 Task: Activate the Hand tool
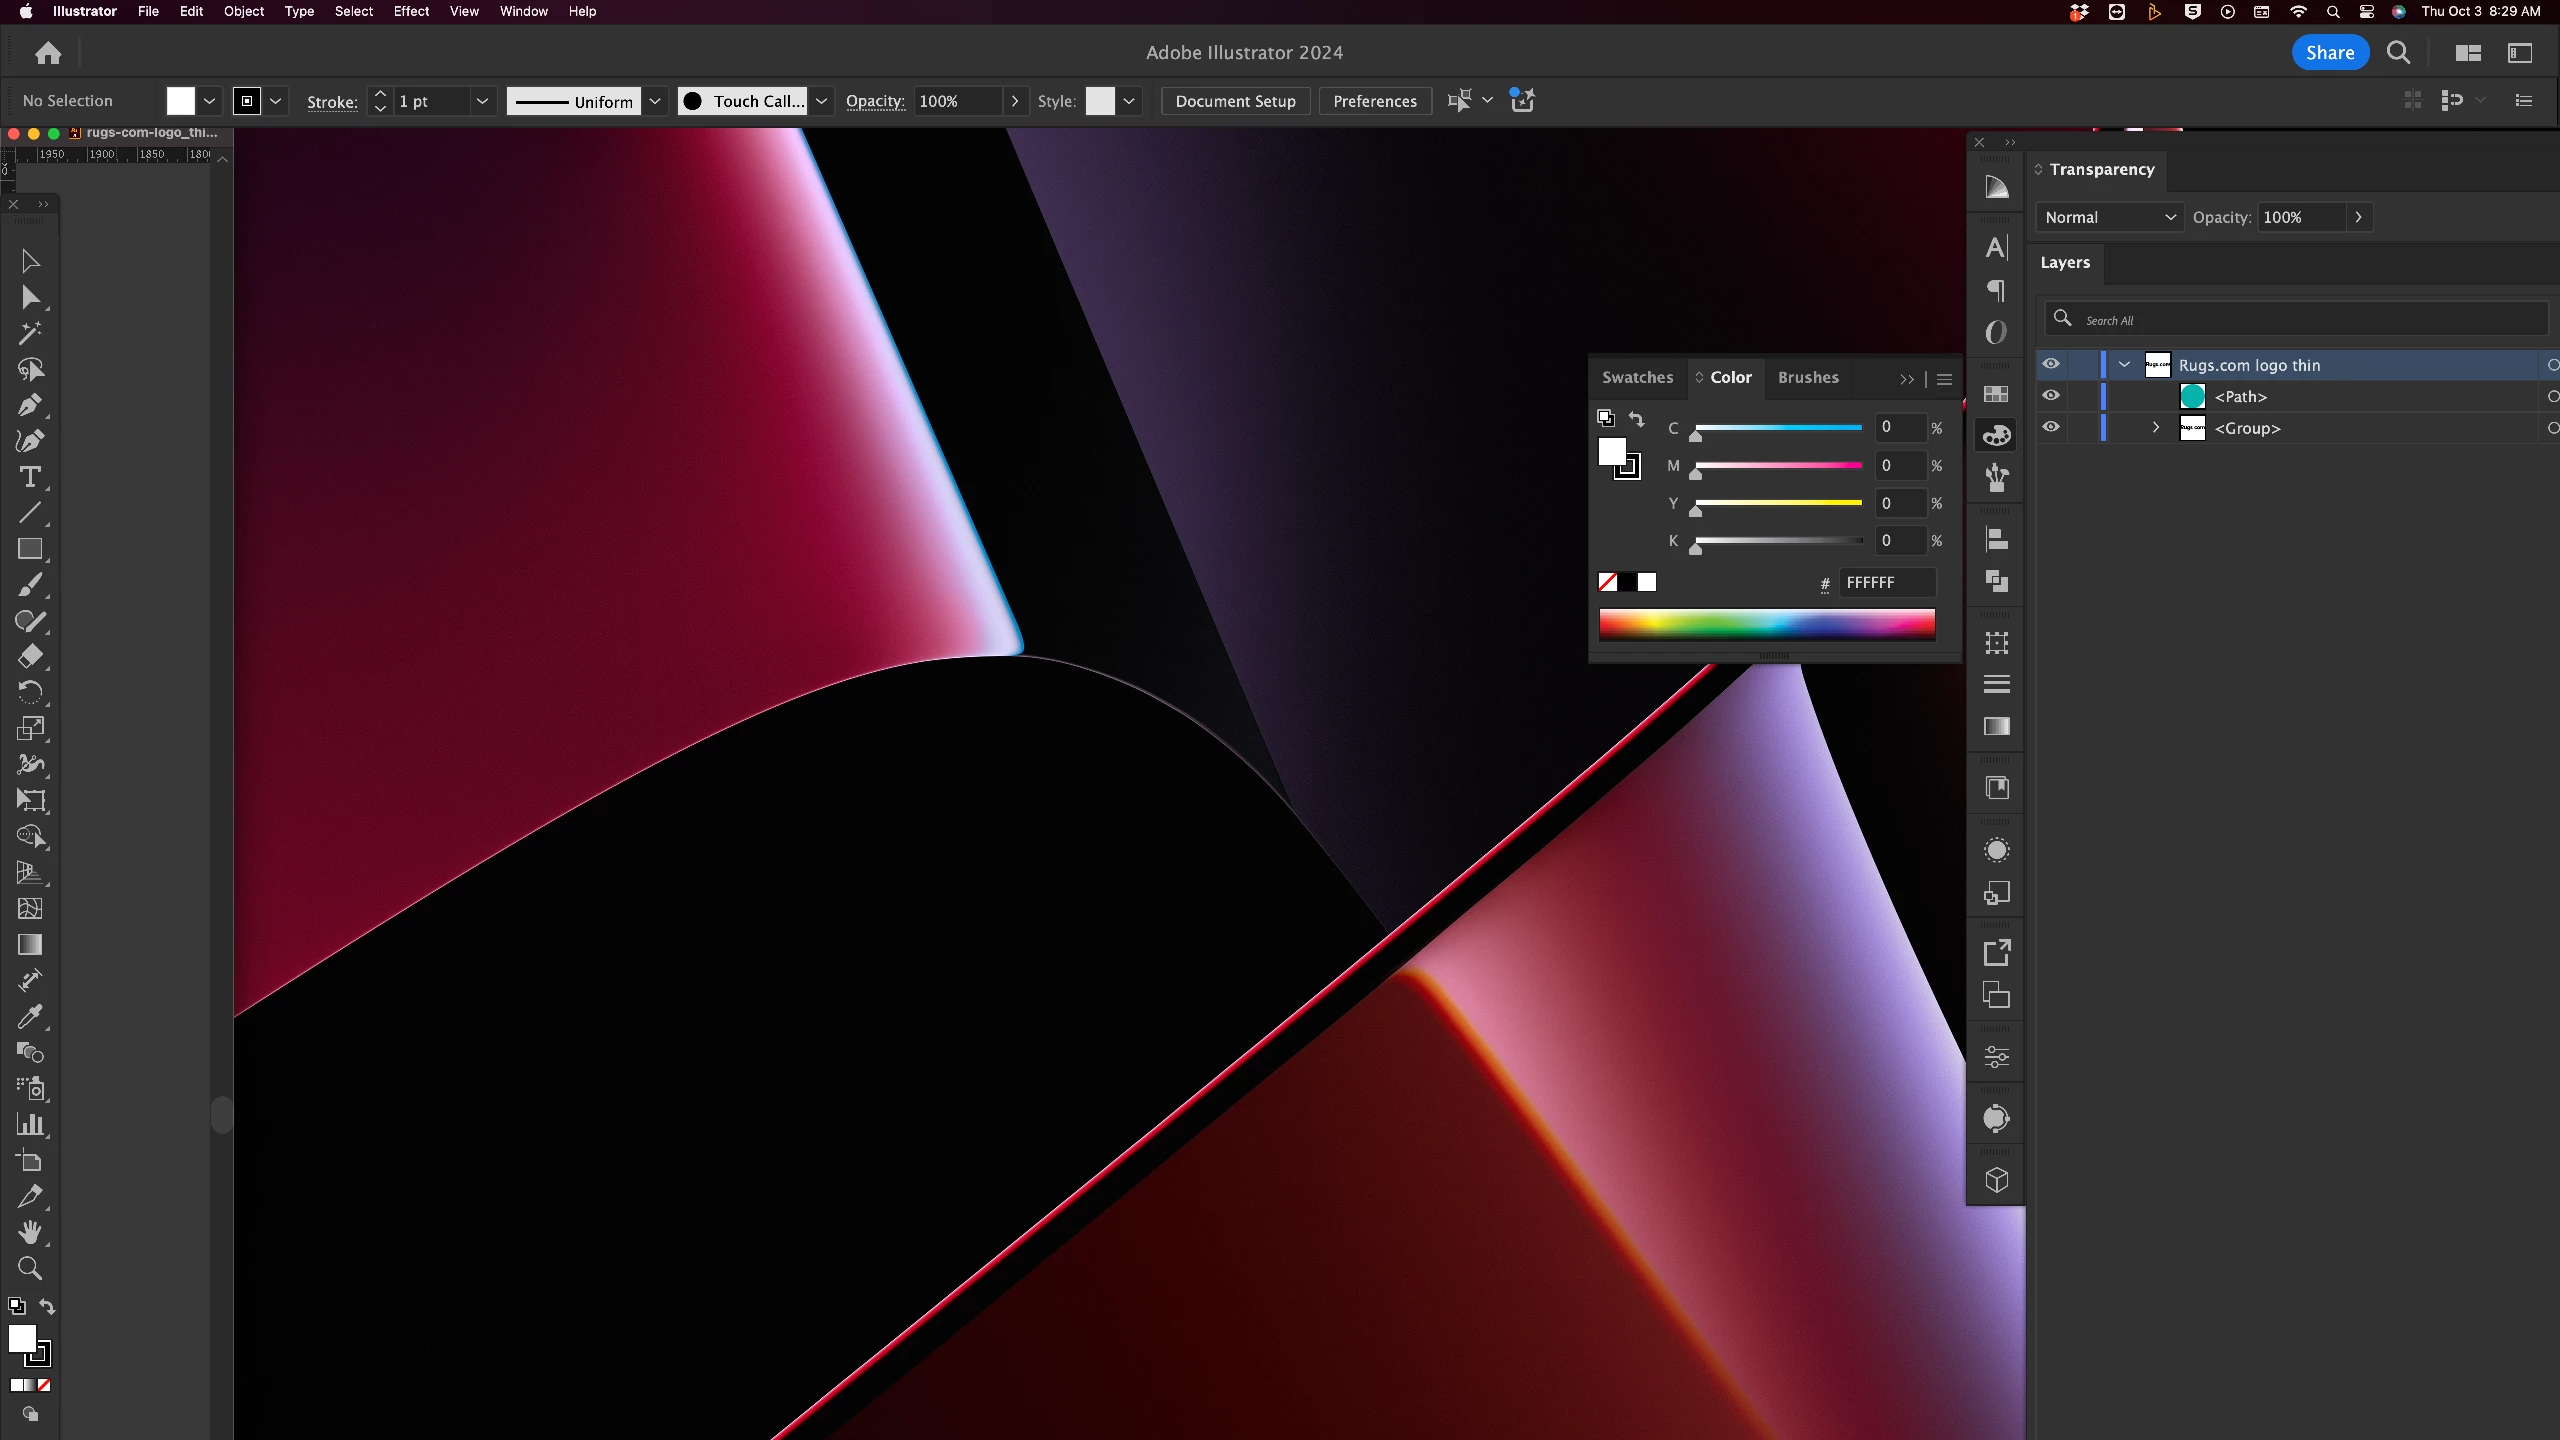coord(29,1232)
